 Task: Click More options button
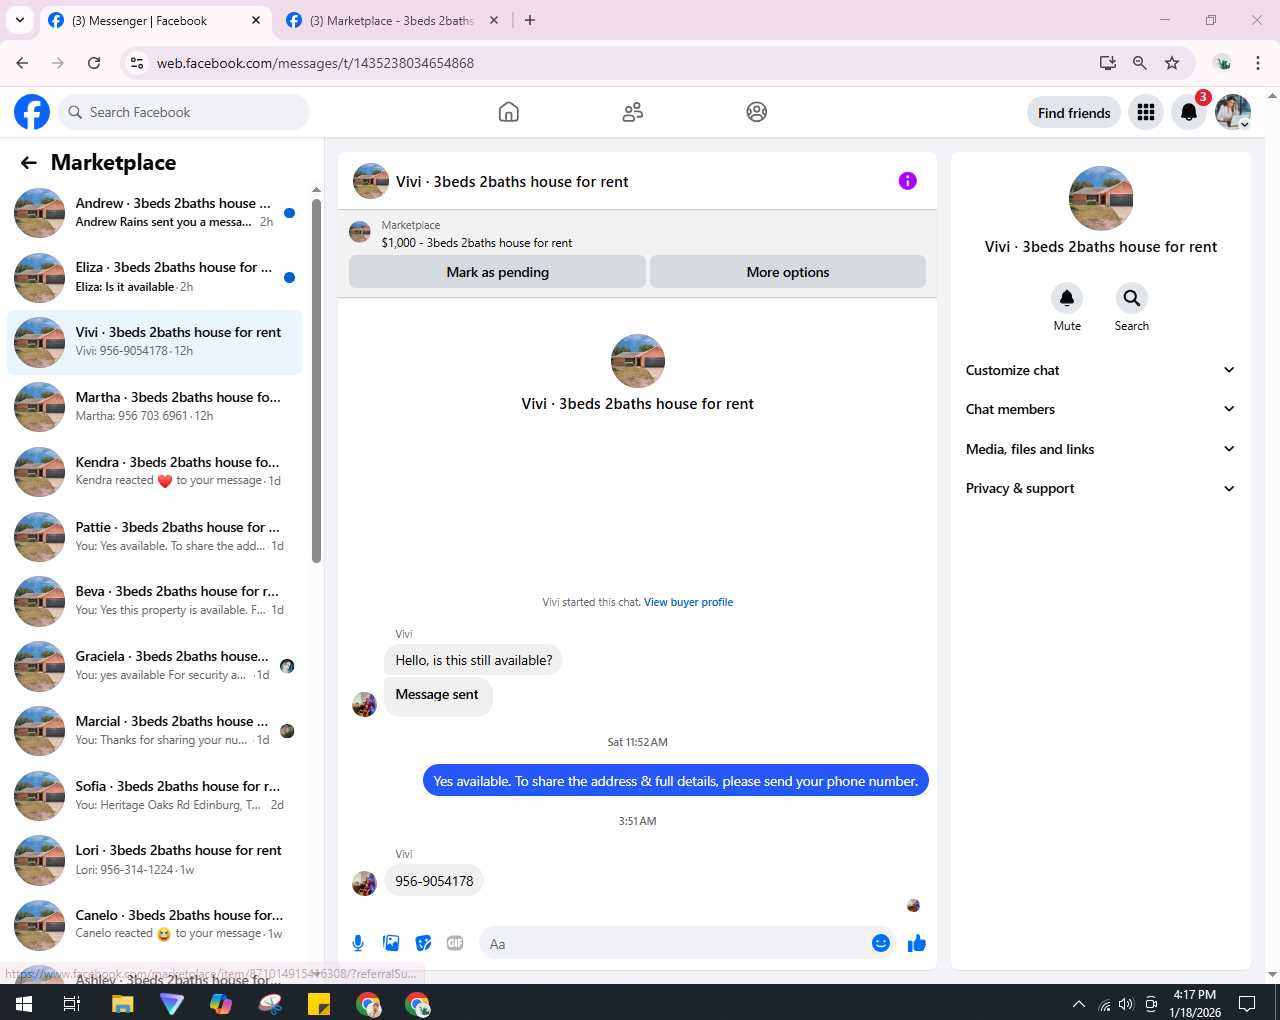pyautogui.click(x=788, y=272)
